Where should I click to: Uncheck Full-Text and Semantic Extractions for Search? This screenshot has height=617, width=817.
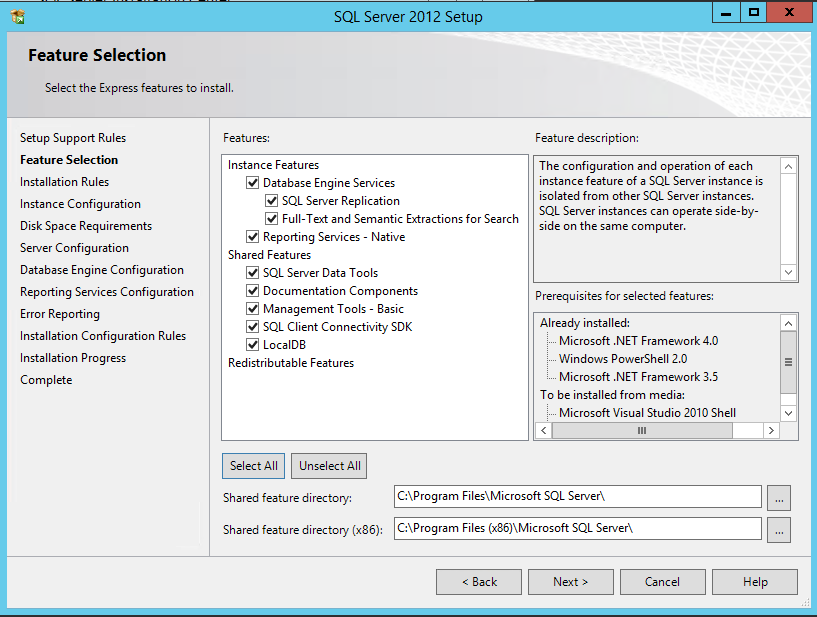point(271,219)
